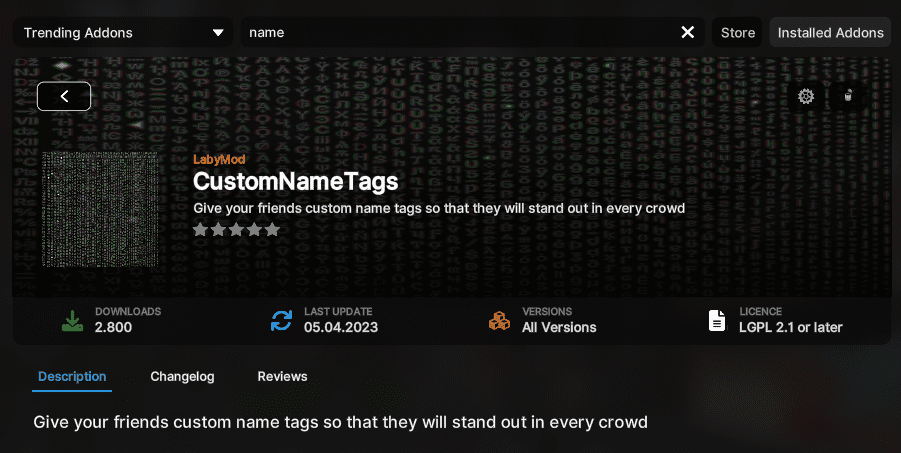Clear the search text with the X
Viewport: 901px width, 453px height.
[687, 32]
